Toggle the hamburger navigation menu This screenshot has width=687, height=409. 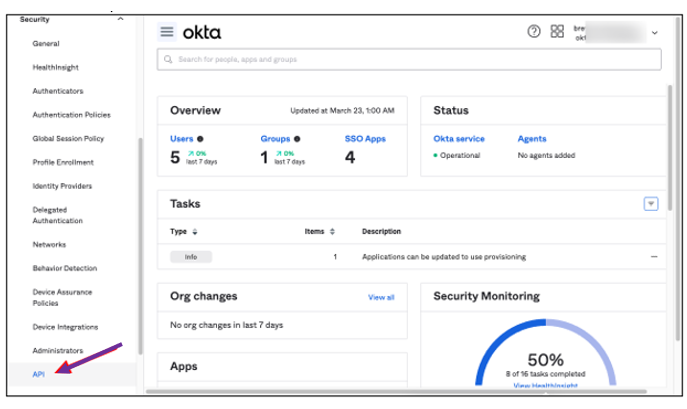166,32
